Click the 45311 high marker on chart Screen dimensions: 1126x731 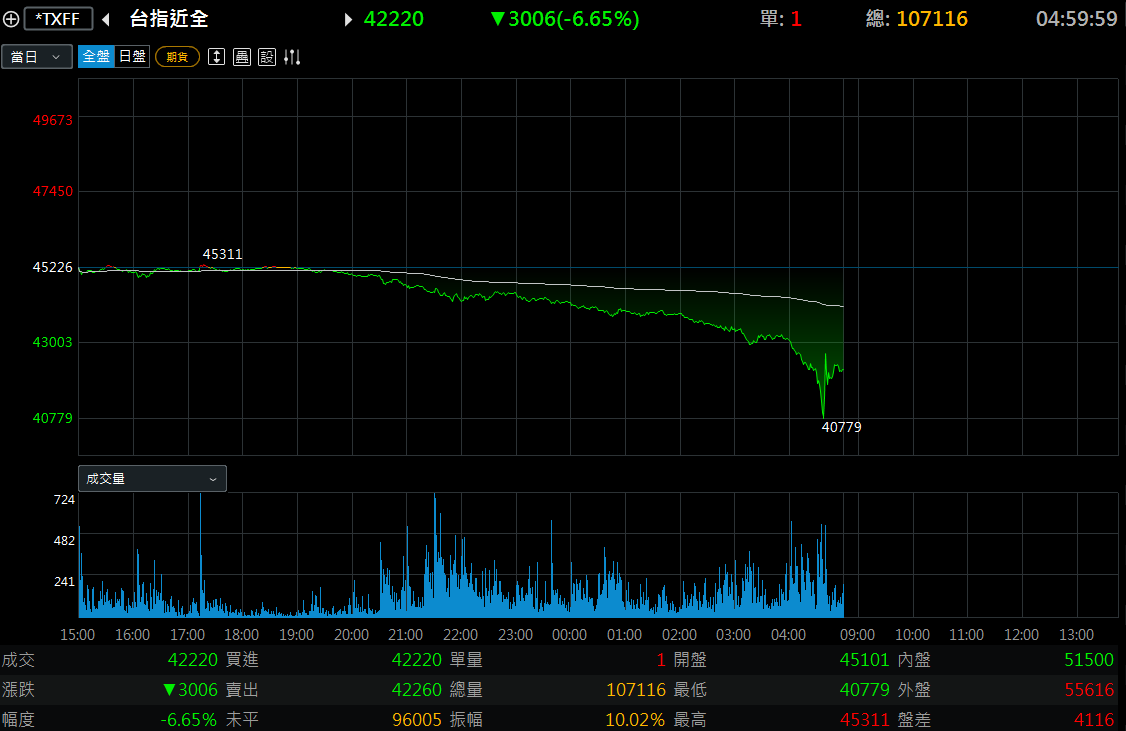pos(223,254)
